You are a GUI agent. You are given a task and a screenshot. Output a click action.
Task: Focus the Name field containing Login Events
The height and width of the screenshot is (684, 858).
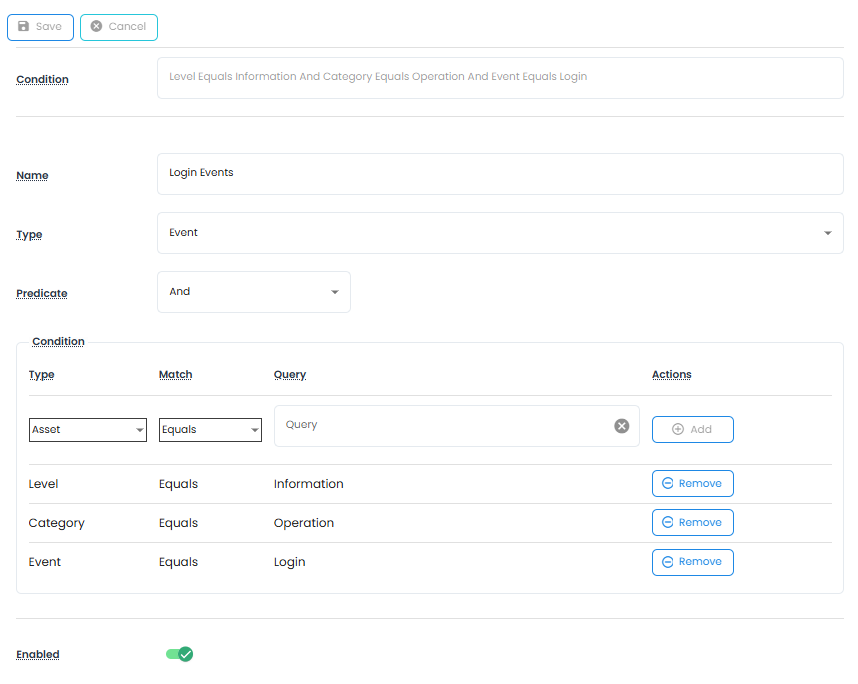pos(500,173)
